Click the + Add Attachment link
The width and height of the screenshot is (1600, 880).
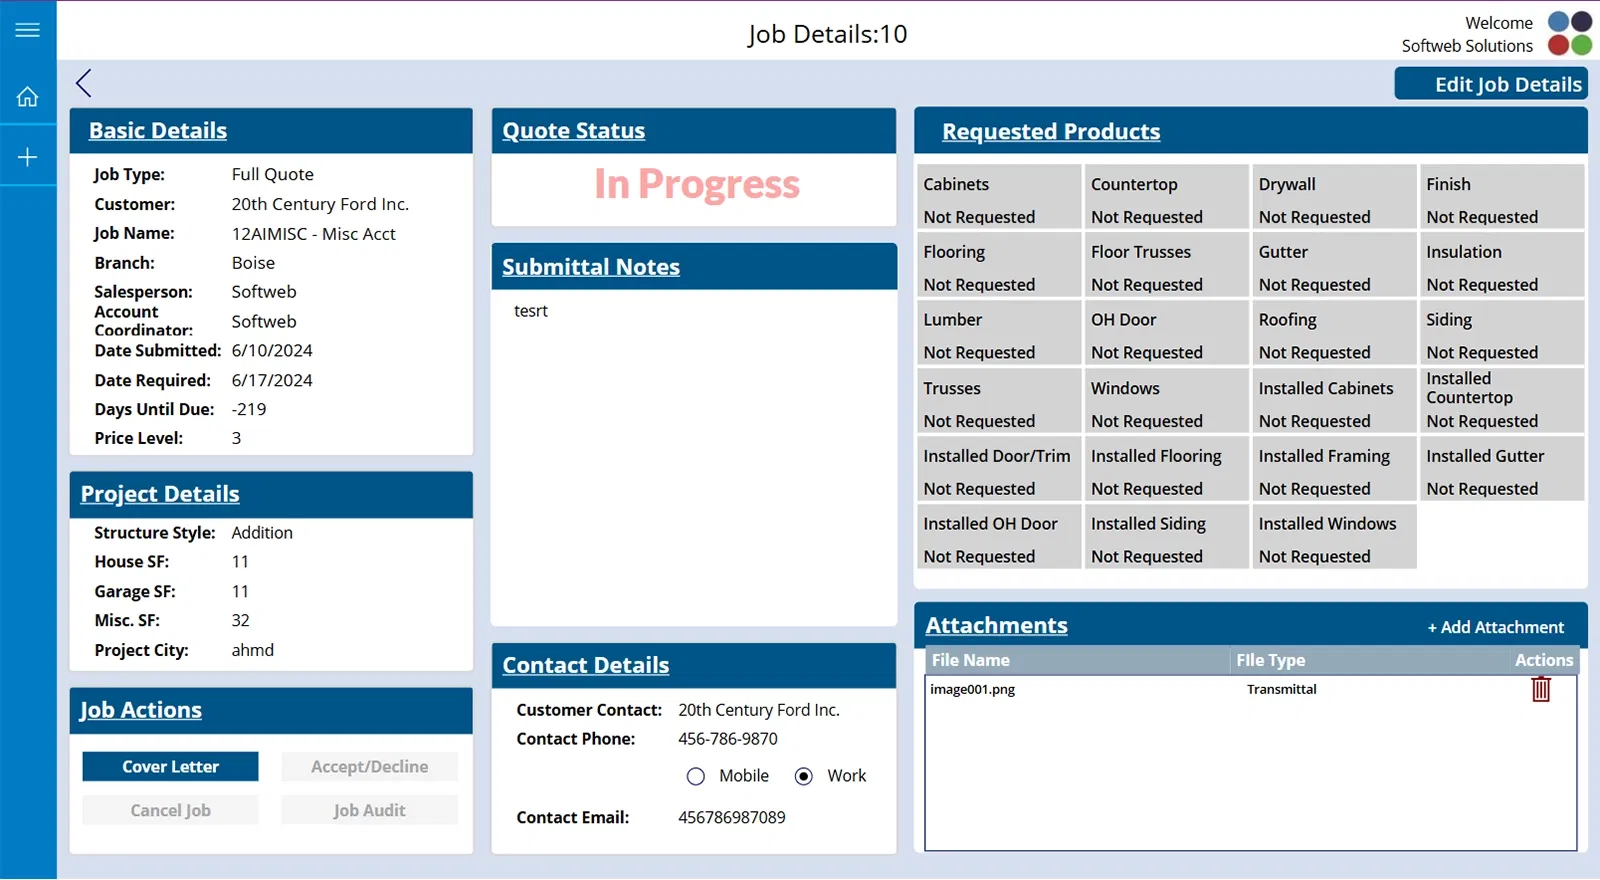(1495, 627)
